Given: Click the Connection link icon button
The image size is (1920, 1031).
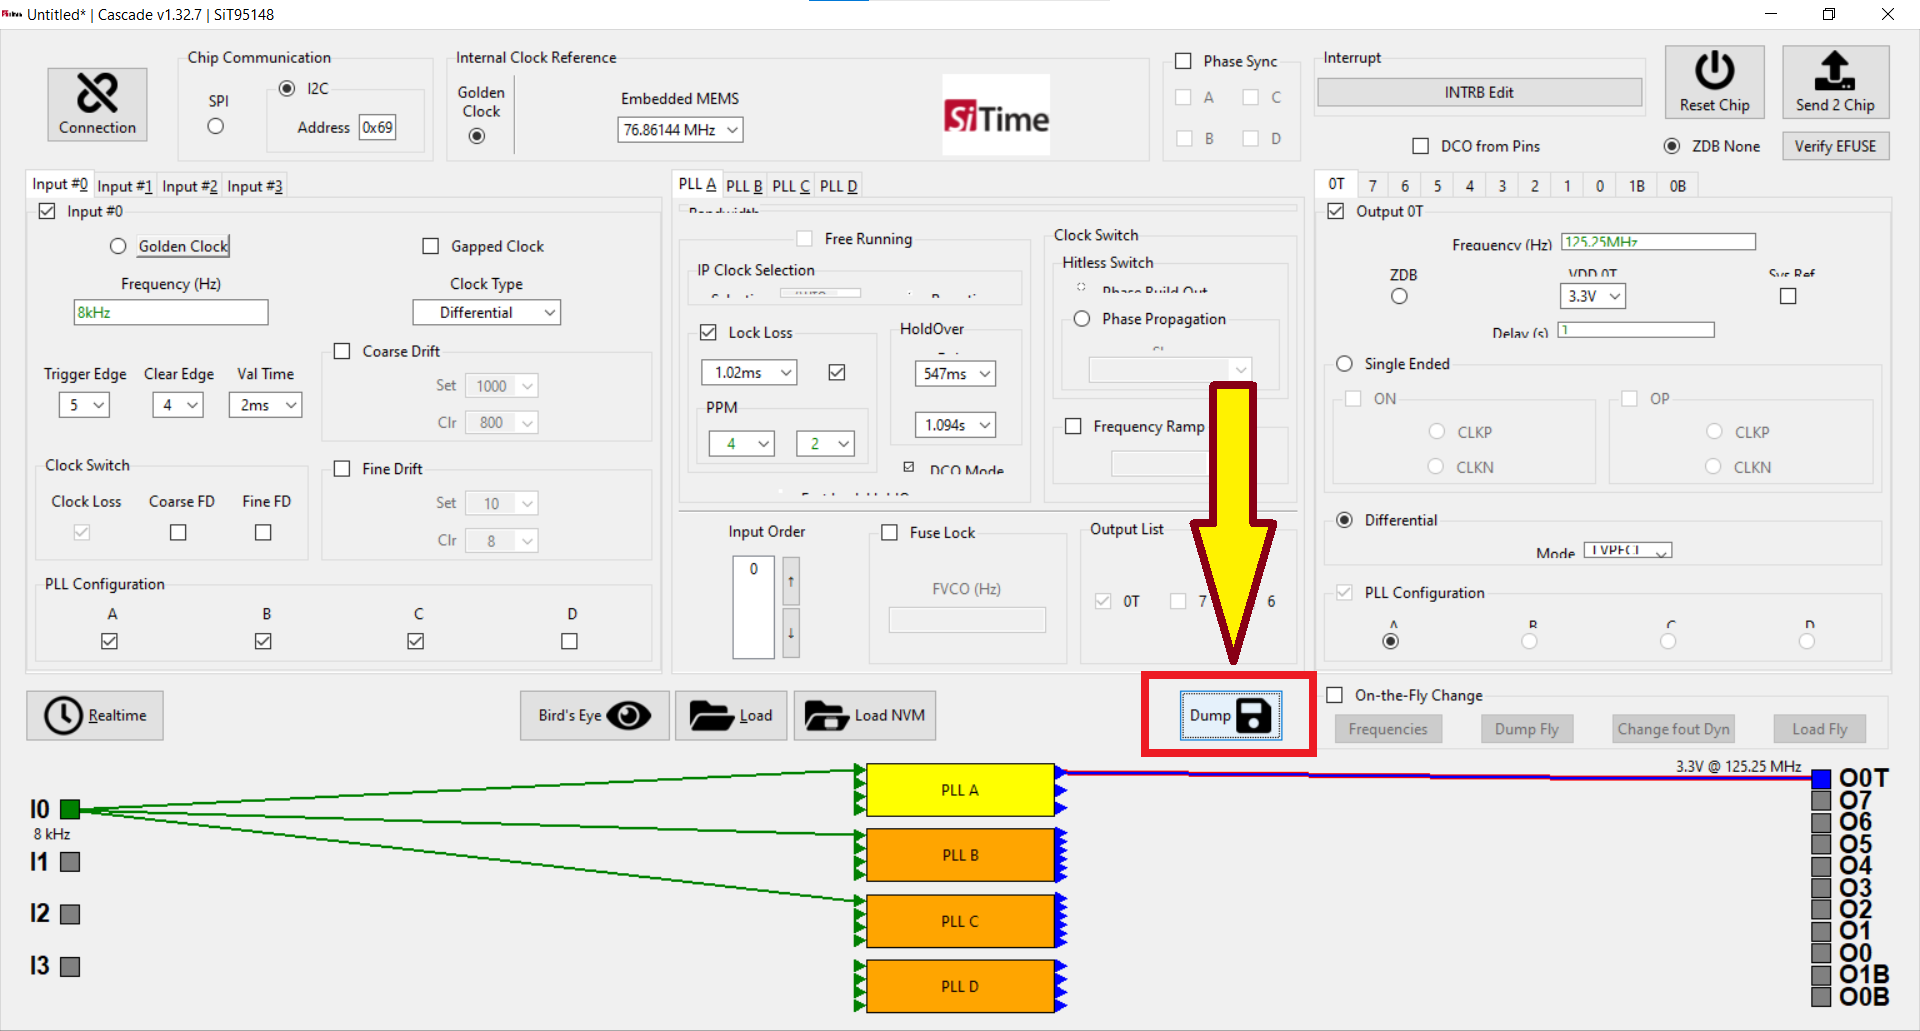Looking at the screenshot, I should pos(97,104).
